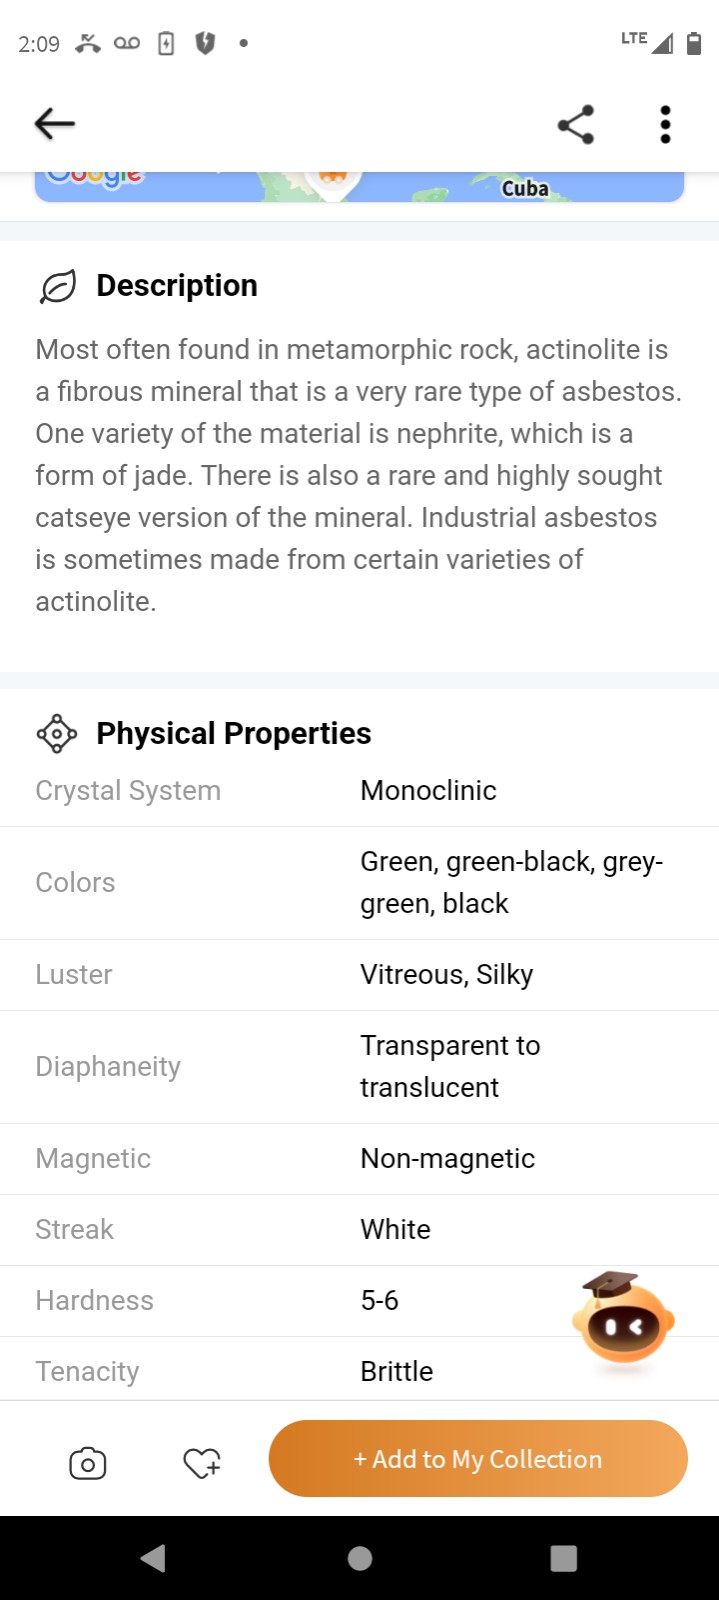Tap the Streak row labeled White
Image resolution: width=719 pixels, height=1600 pixels.
click(359, 1230)
